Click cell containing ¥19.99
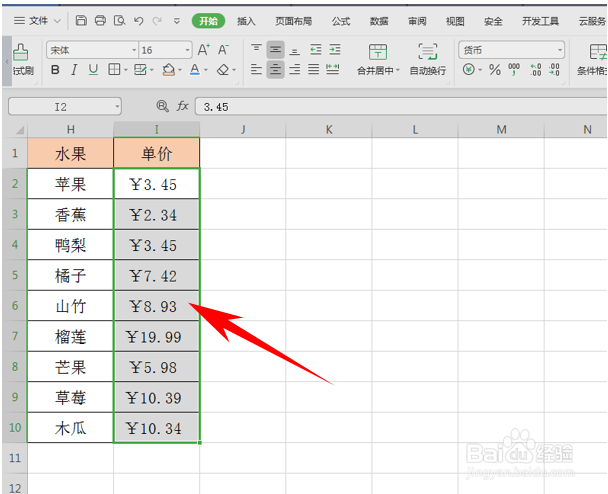The height and width of the screenshot is (494, 608). [x=157, y=337]
